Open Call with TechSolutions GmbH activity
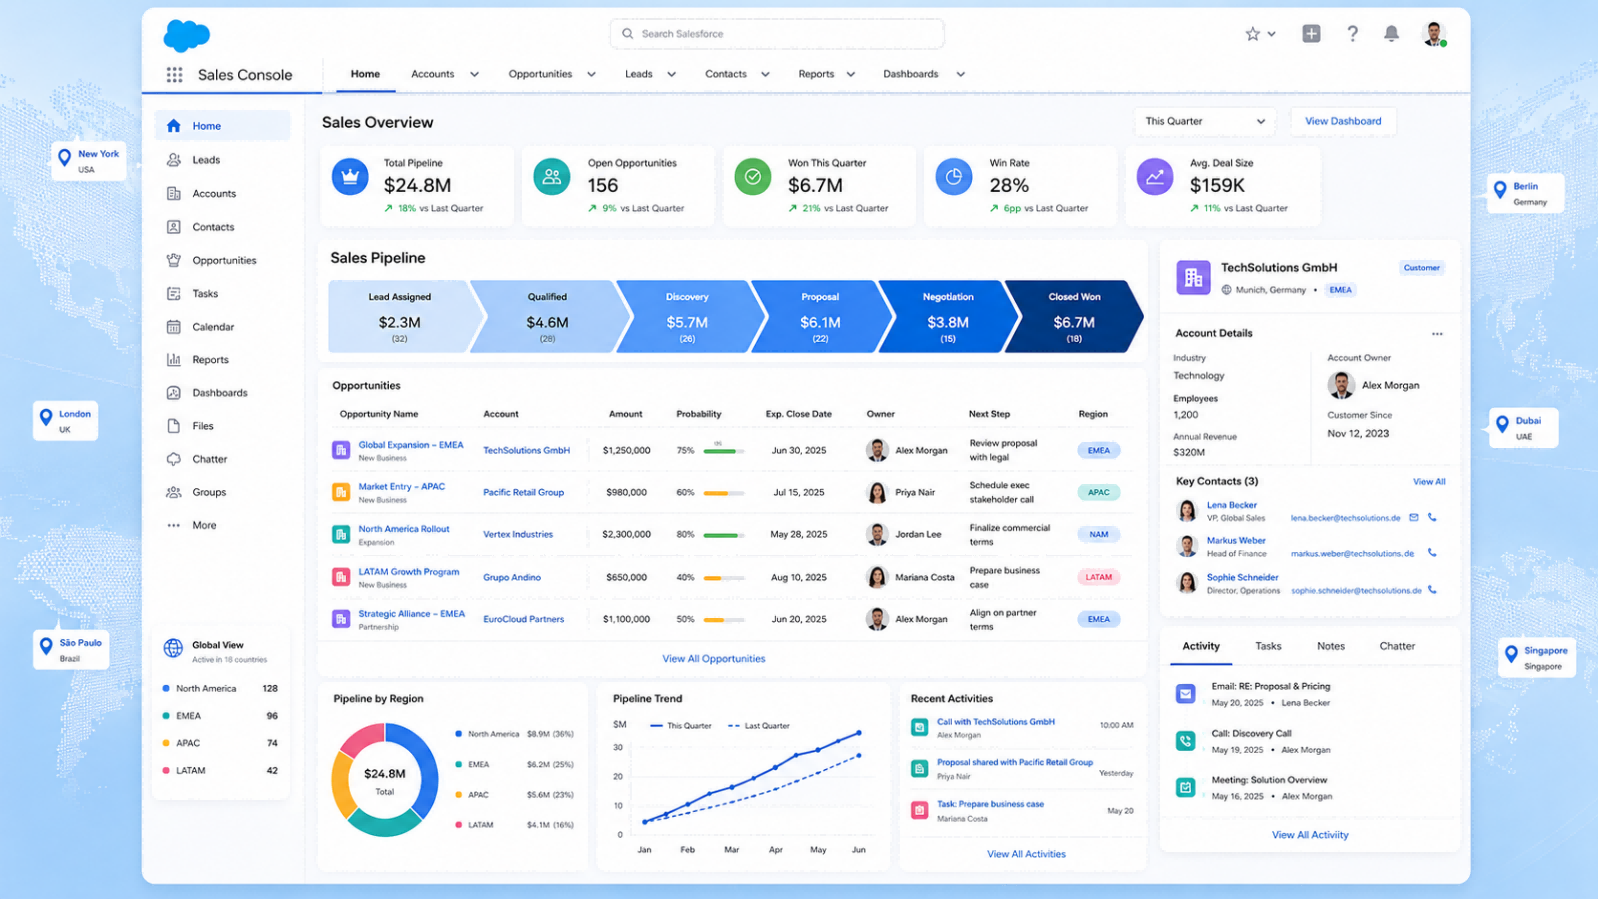The image size is (1598, 899). (996, 722)
